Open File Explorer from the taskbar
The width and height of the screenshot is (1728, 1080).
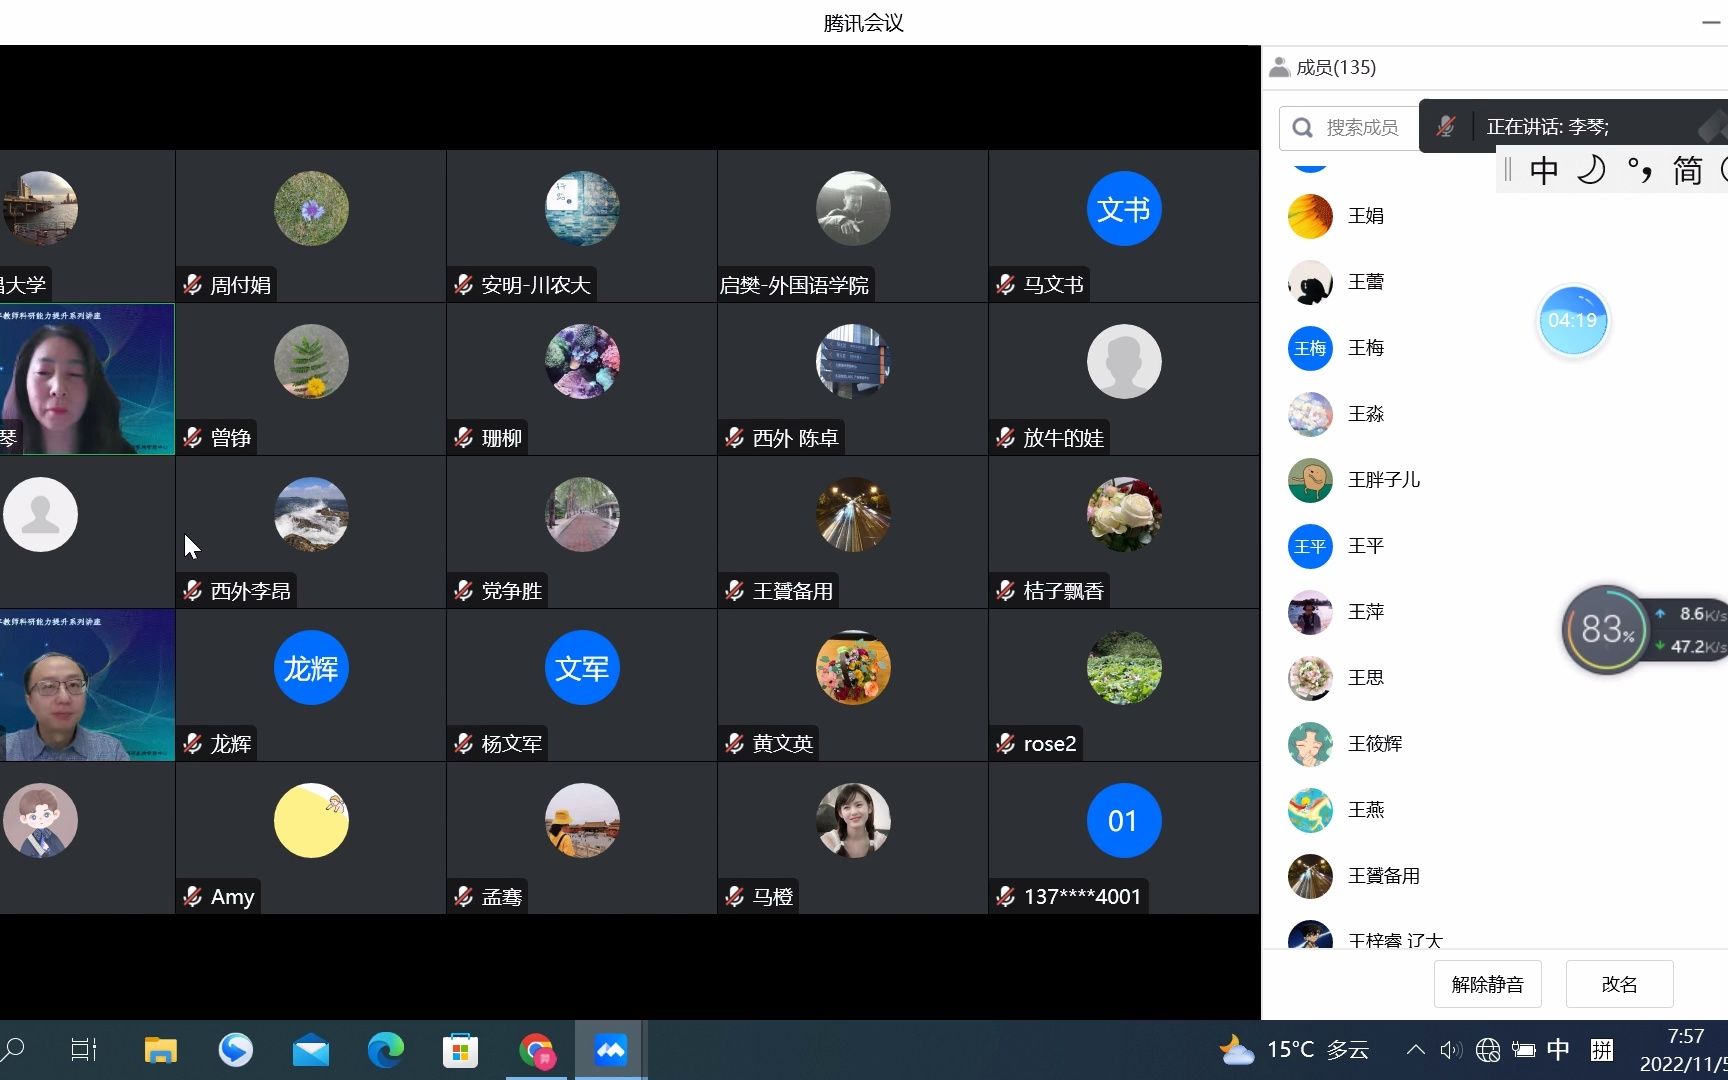pyautogui.click(x=160, y=1050)
